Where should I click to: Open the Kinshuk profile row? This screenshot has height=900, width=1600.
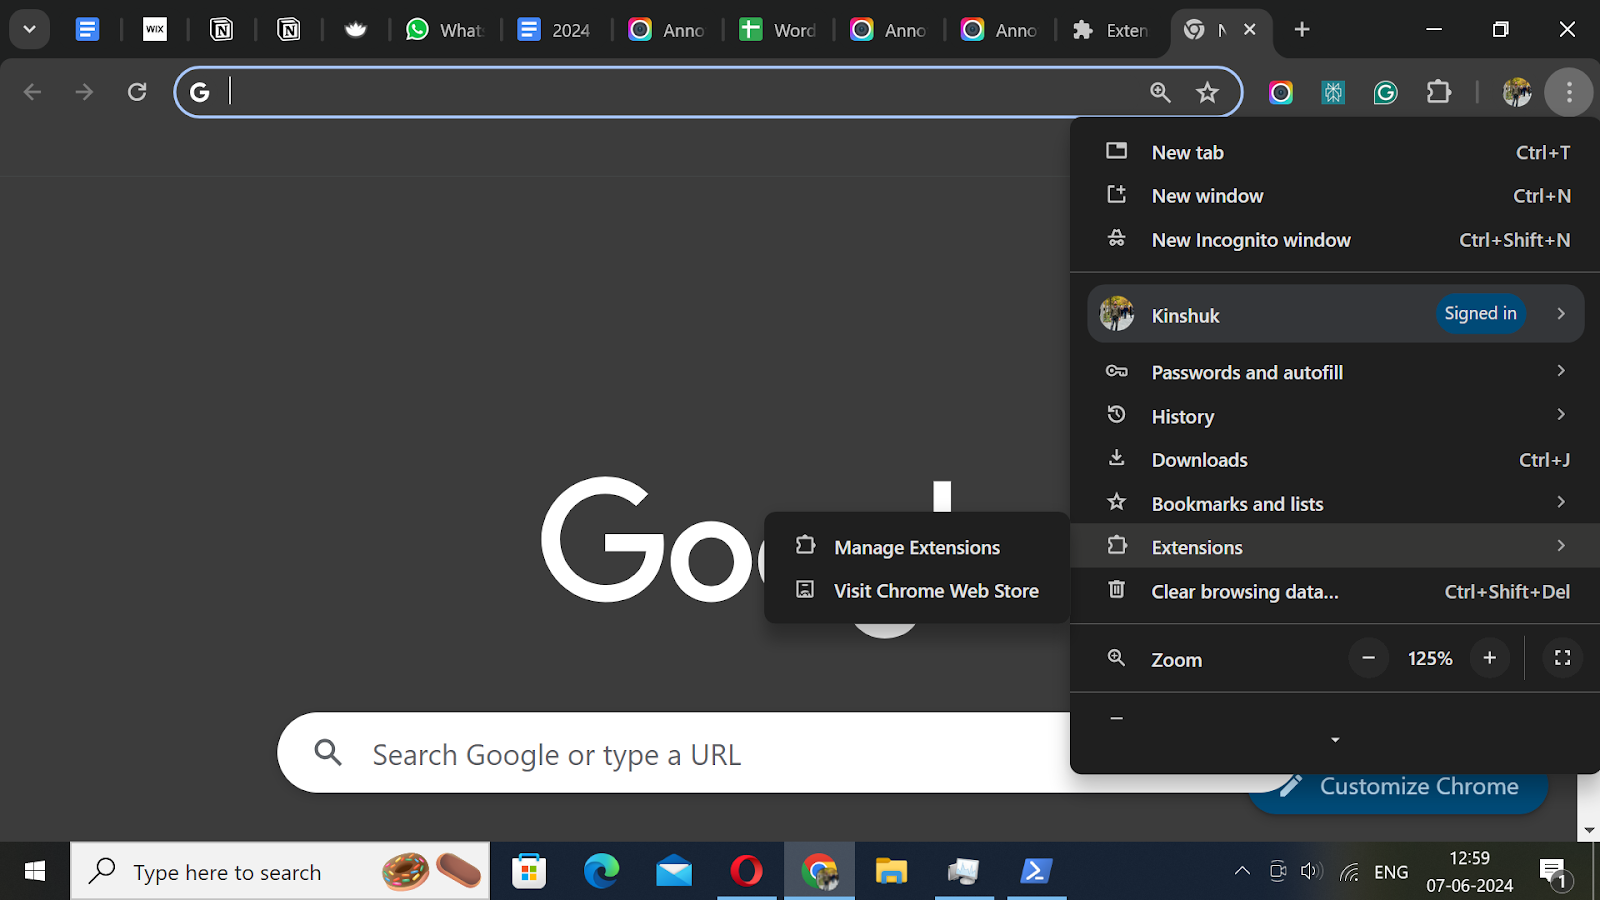pos(1335,314)
